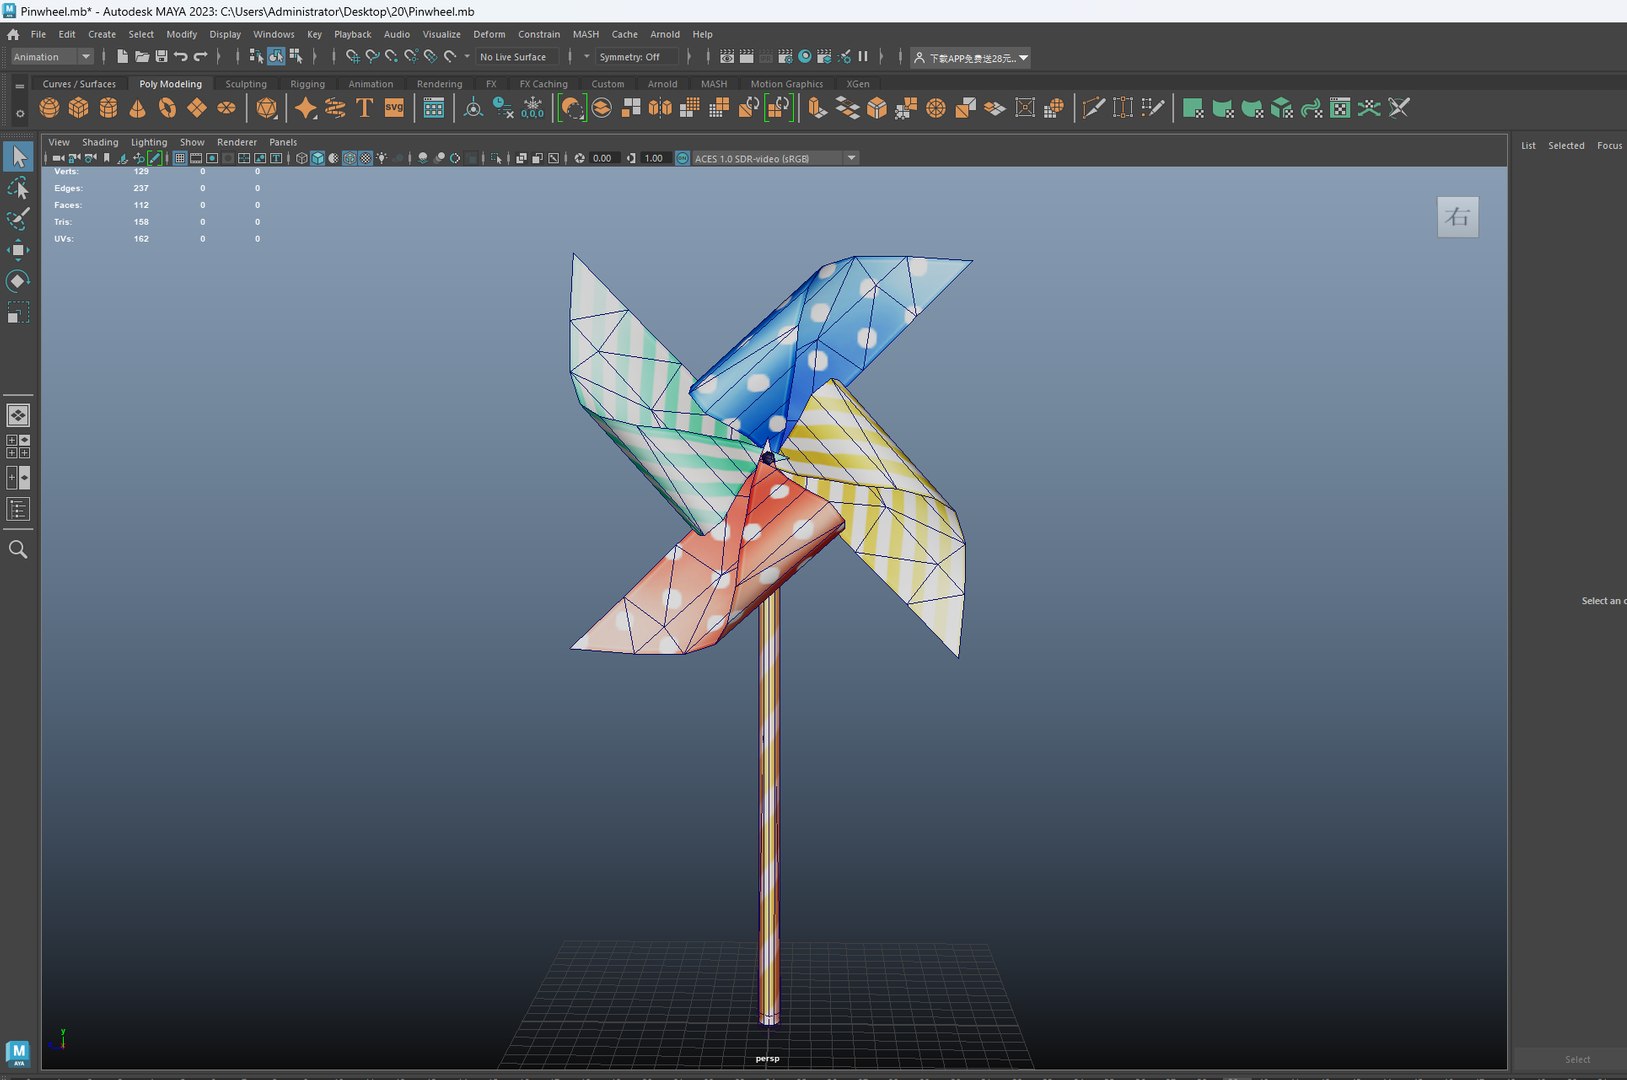Viewport: 1627px width, 1080px height.
Task: Click the view cube in viewport
Action: pyautogui.click(x=1457, y=217)
